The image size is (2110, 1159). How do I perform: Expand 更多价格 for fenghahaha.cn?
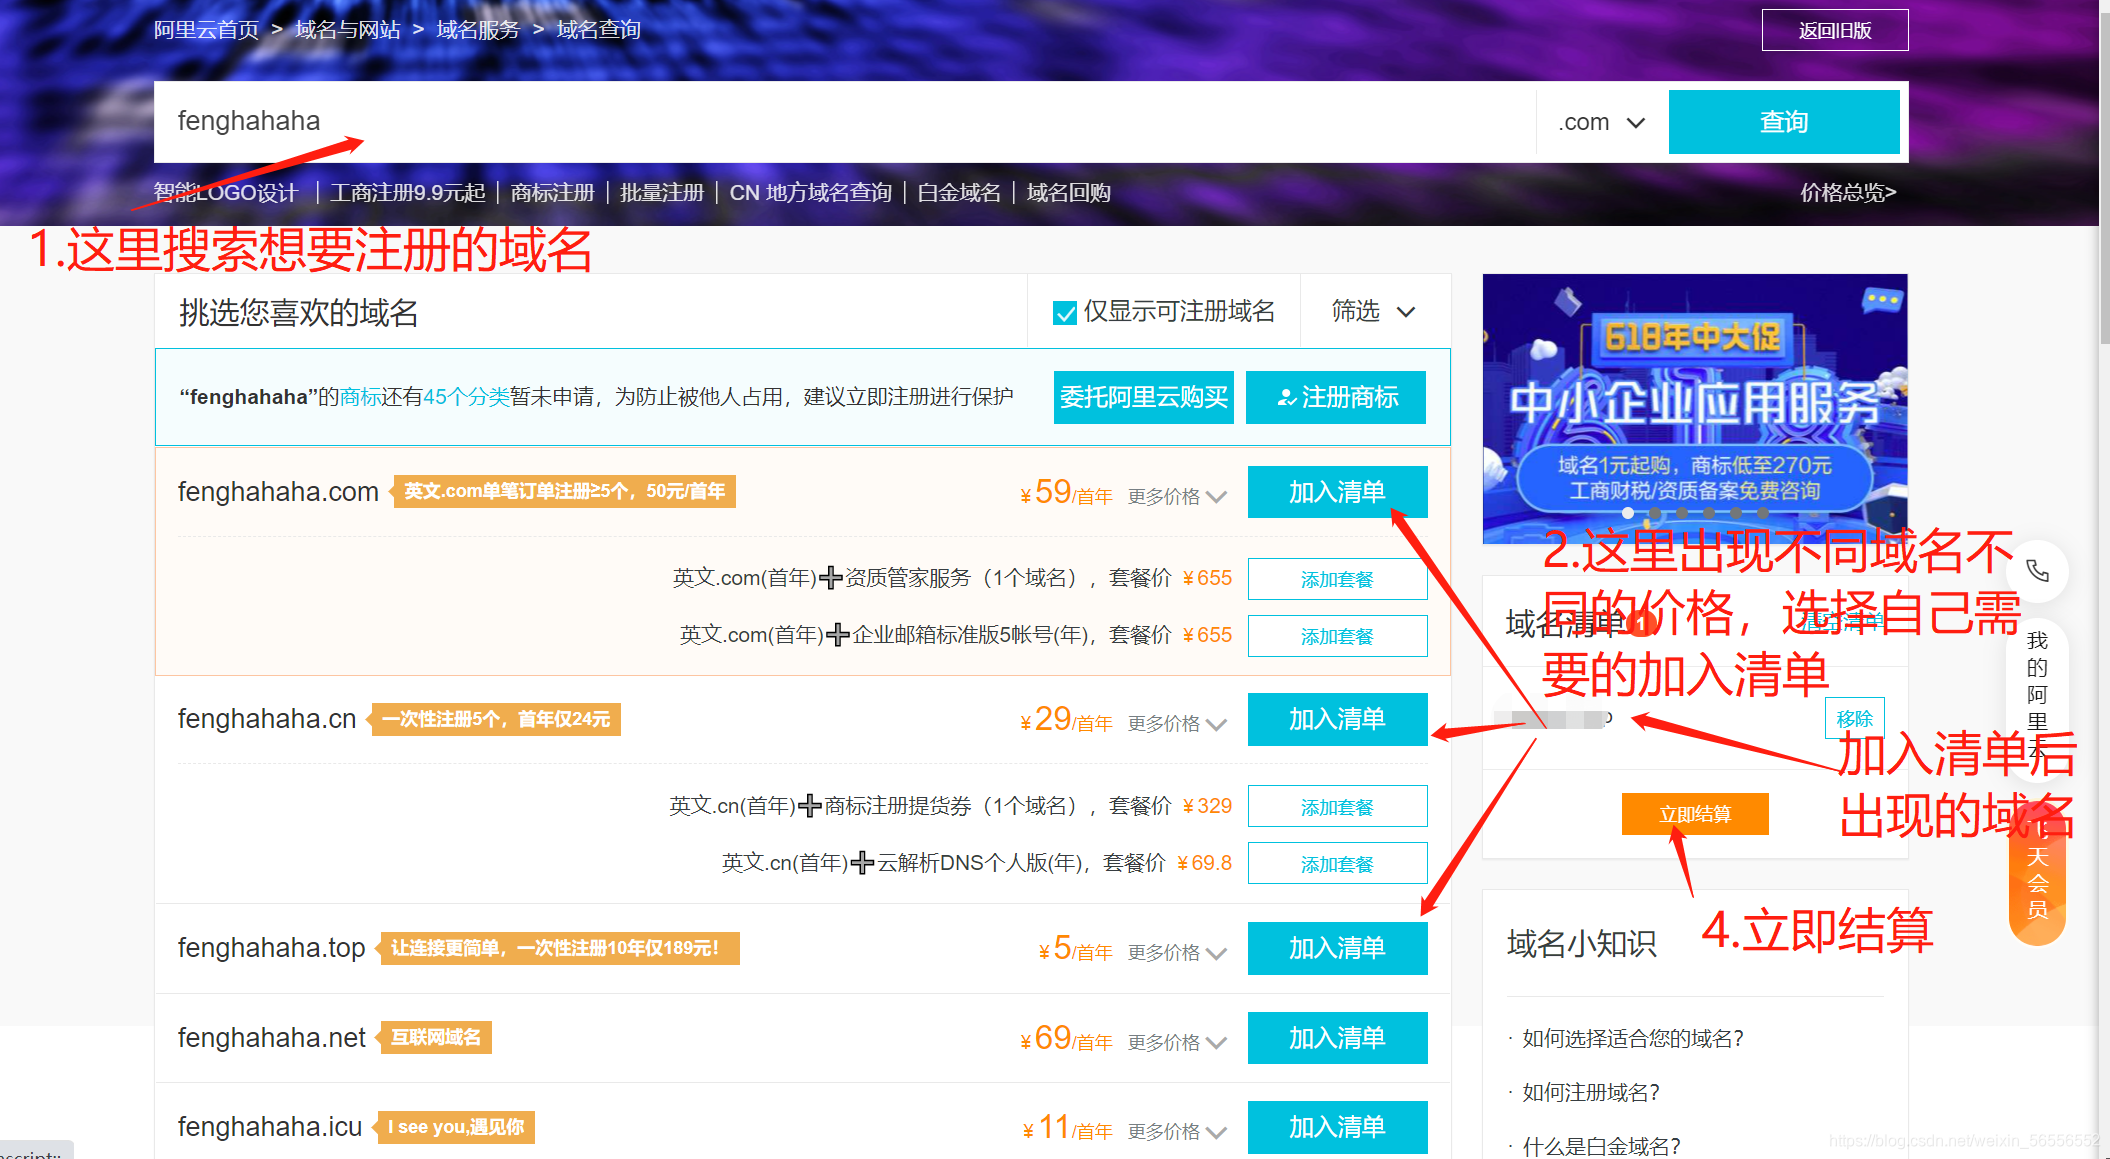1176,723
